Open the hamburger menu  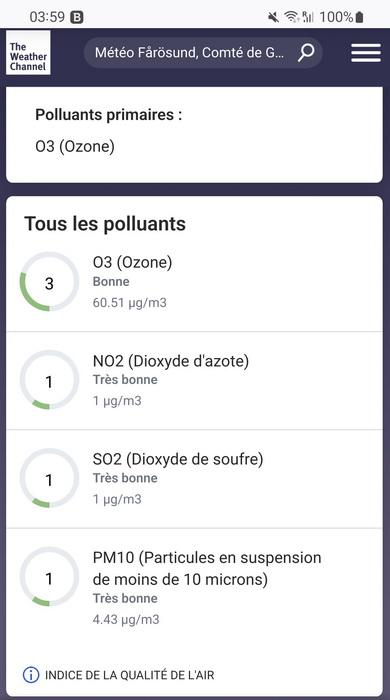point(366,53)
